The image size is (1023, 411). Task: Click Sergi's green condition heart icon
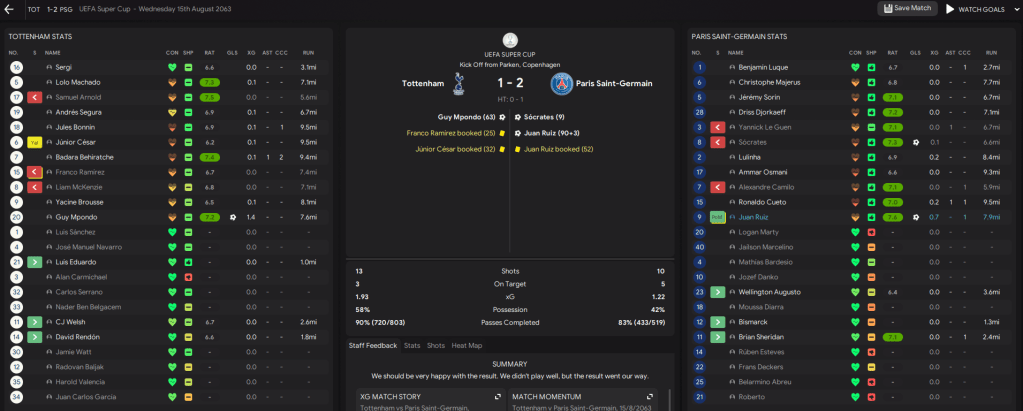(172, 67)
